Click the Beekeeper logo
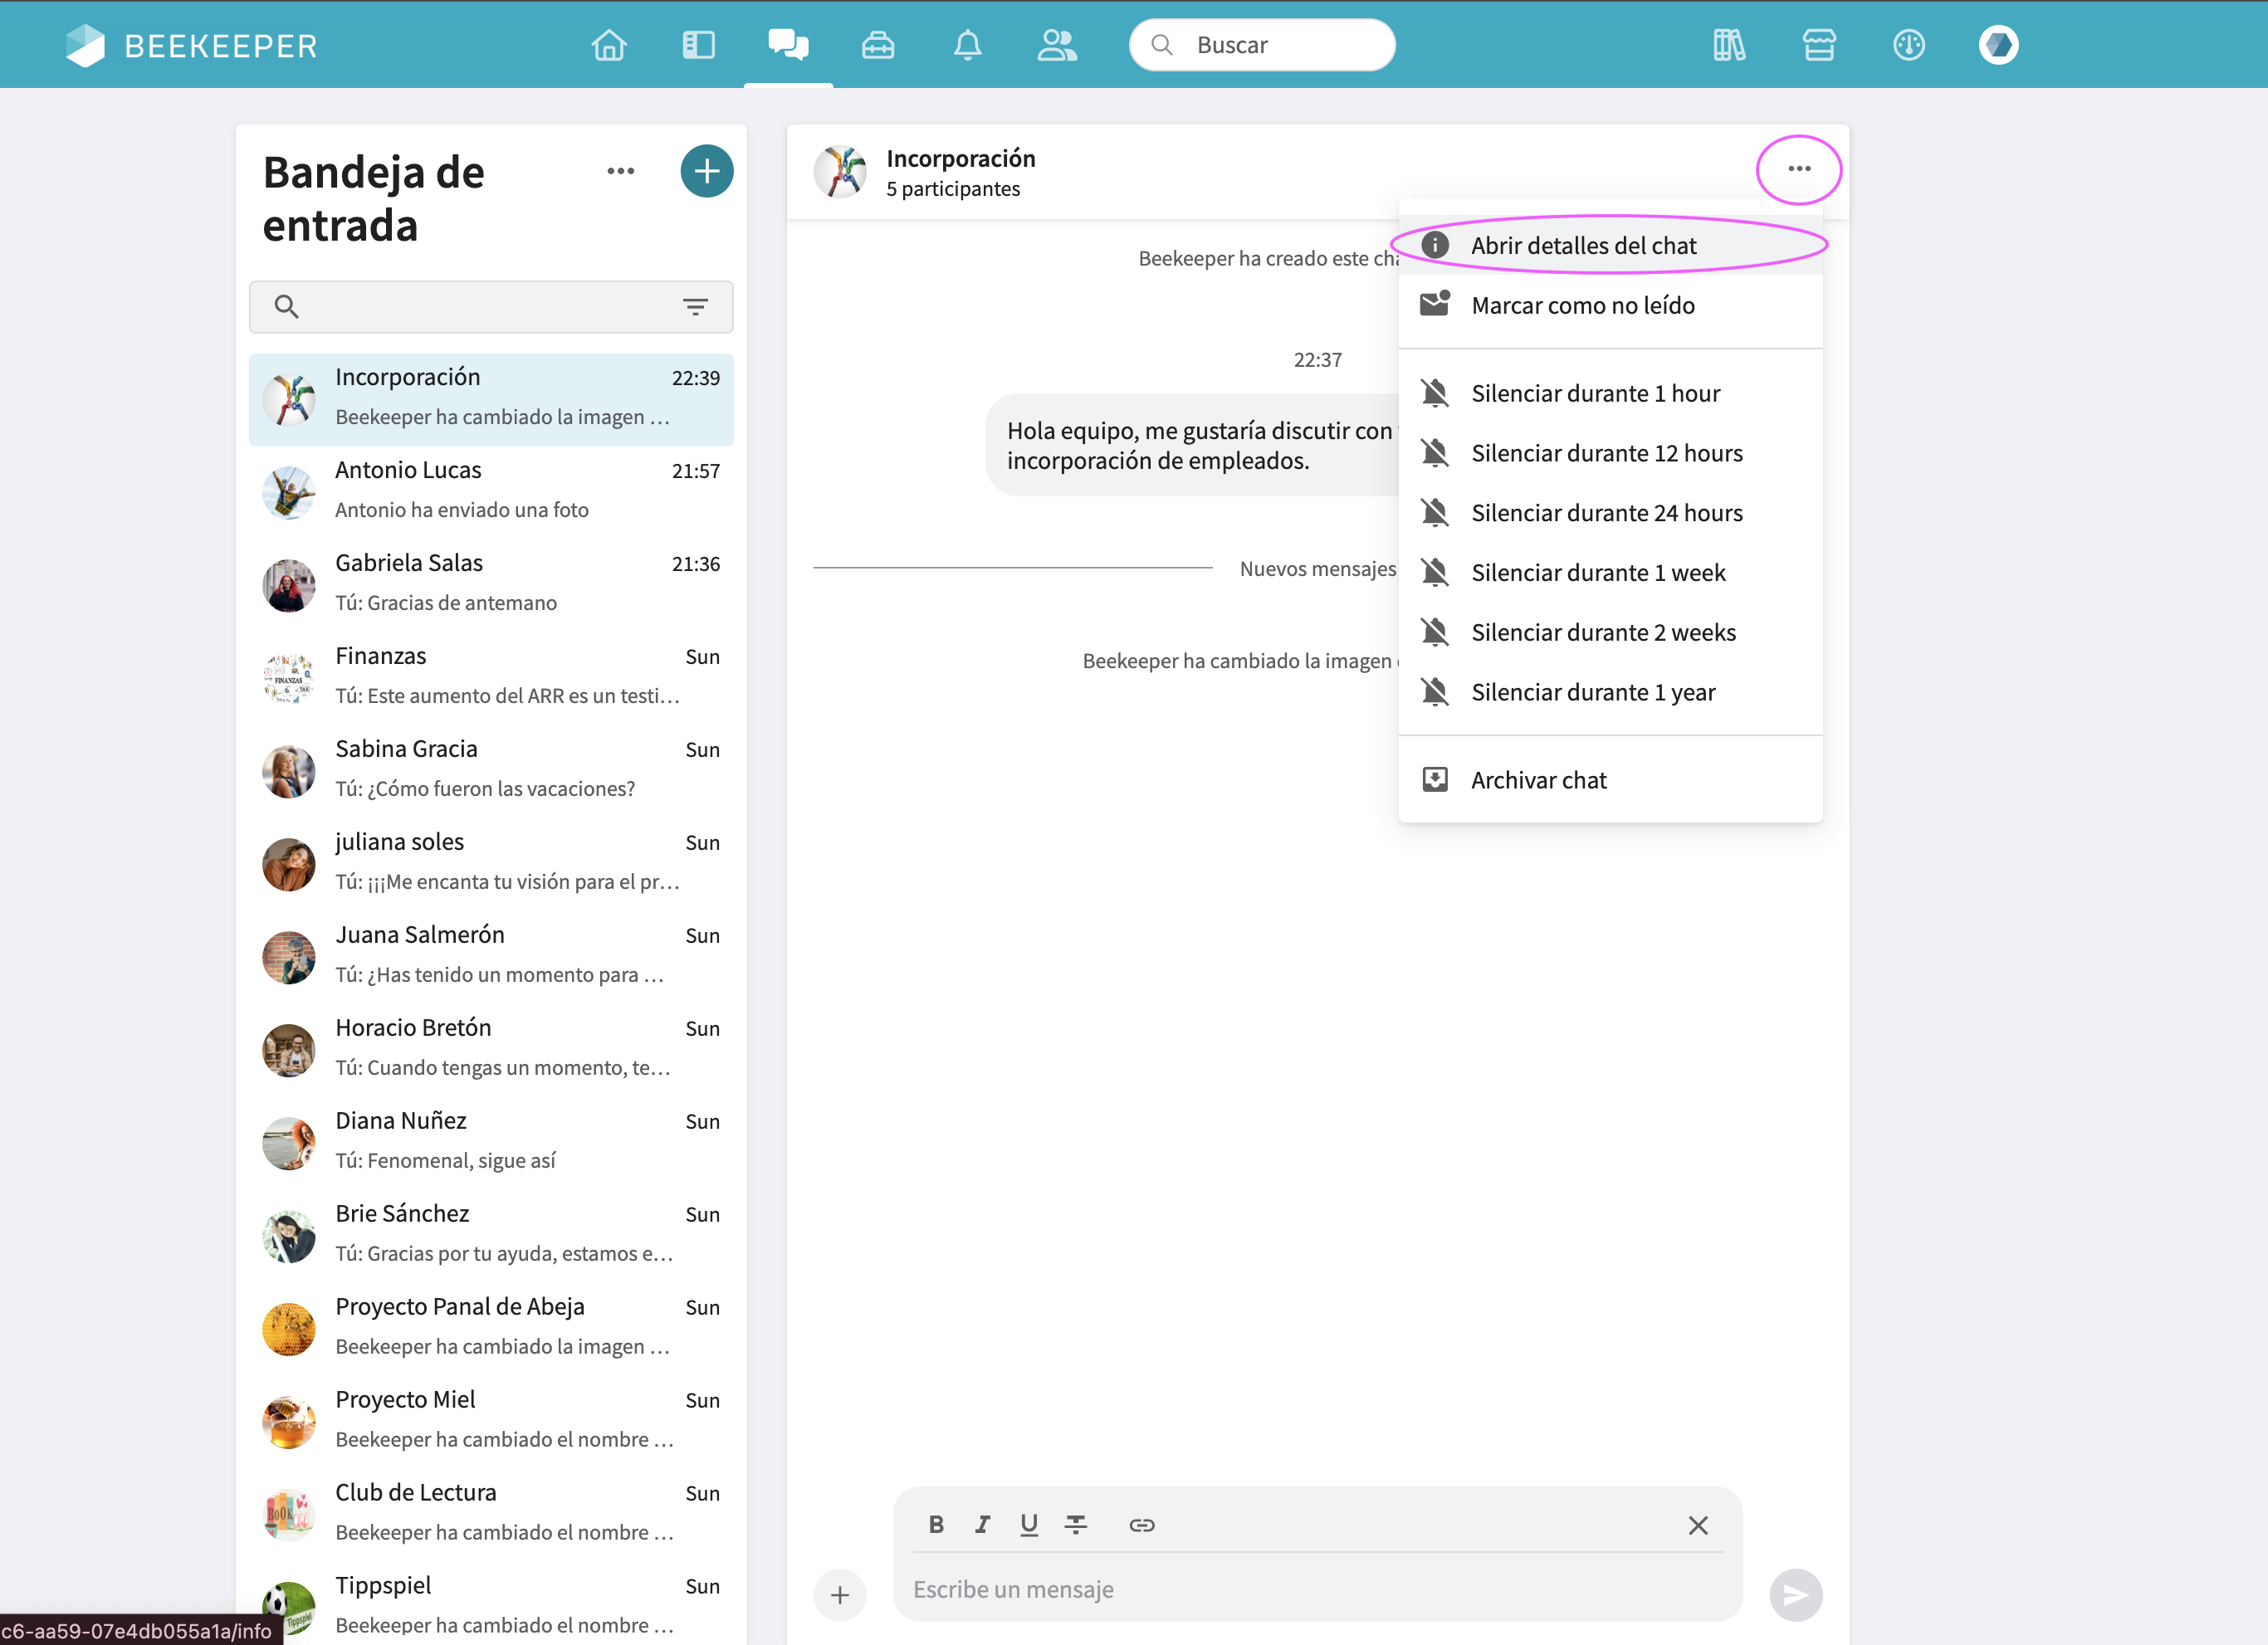Screen dimensions: 2268x1645 pyautogui.click(x=191, y=45)
